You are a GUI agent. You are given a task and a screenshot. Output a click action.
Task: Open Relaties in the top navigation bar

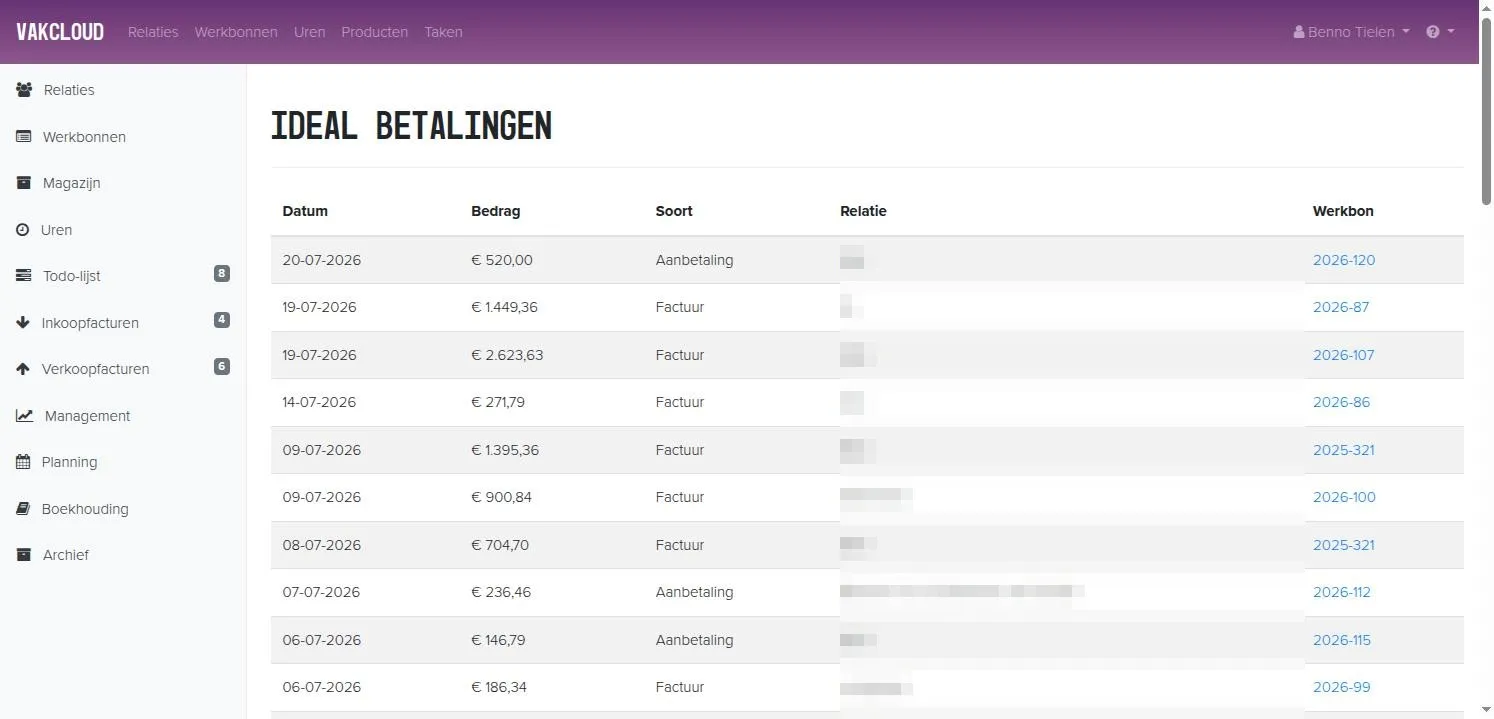point(153,32)
